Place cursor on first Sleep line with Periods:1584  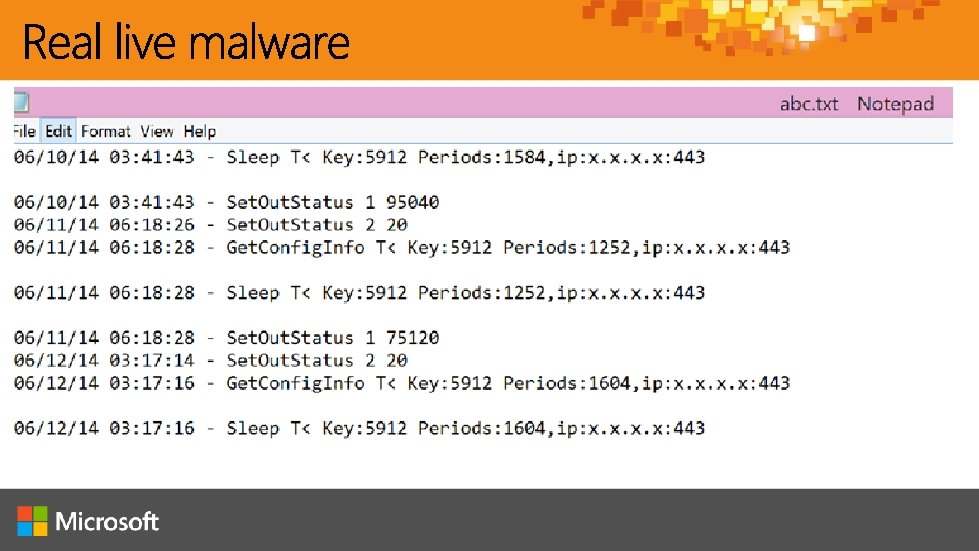(360, 157)
